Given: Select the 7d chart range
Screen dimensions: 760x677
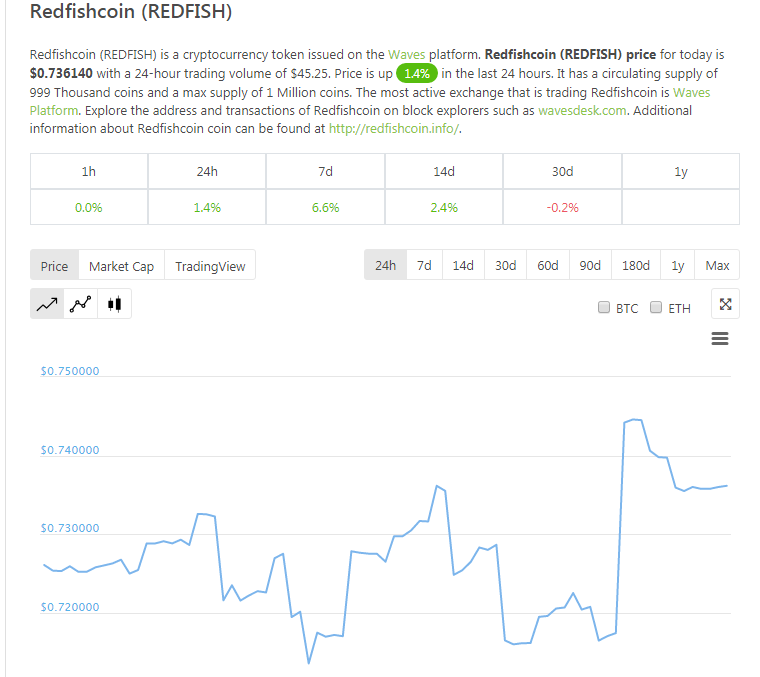Looking at the screenshot, I should tap(424, 265).
